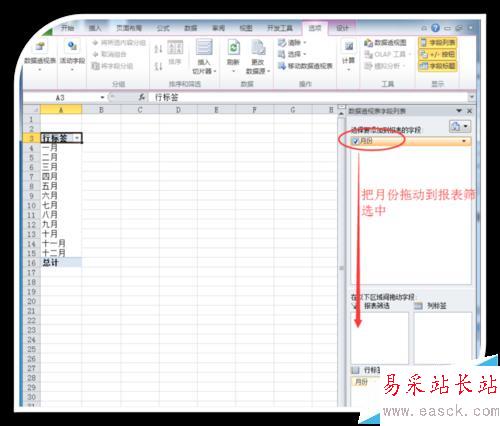Open the 活动字段 button in ribbon
This screenshot has width=500, height=426.
pos(72,56)
